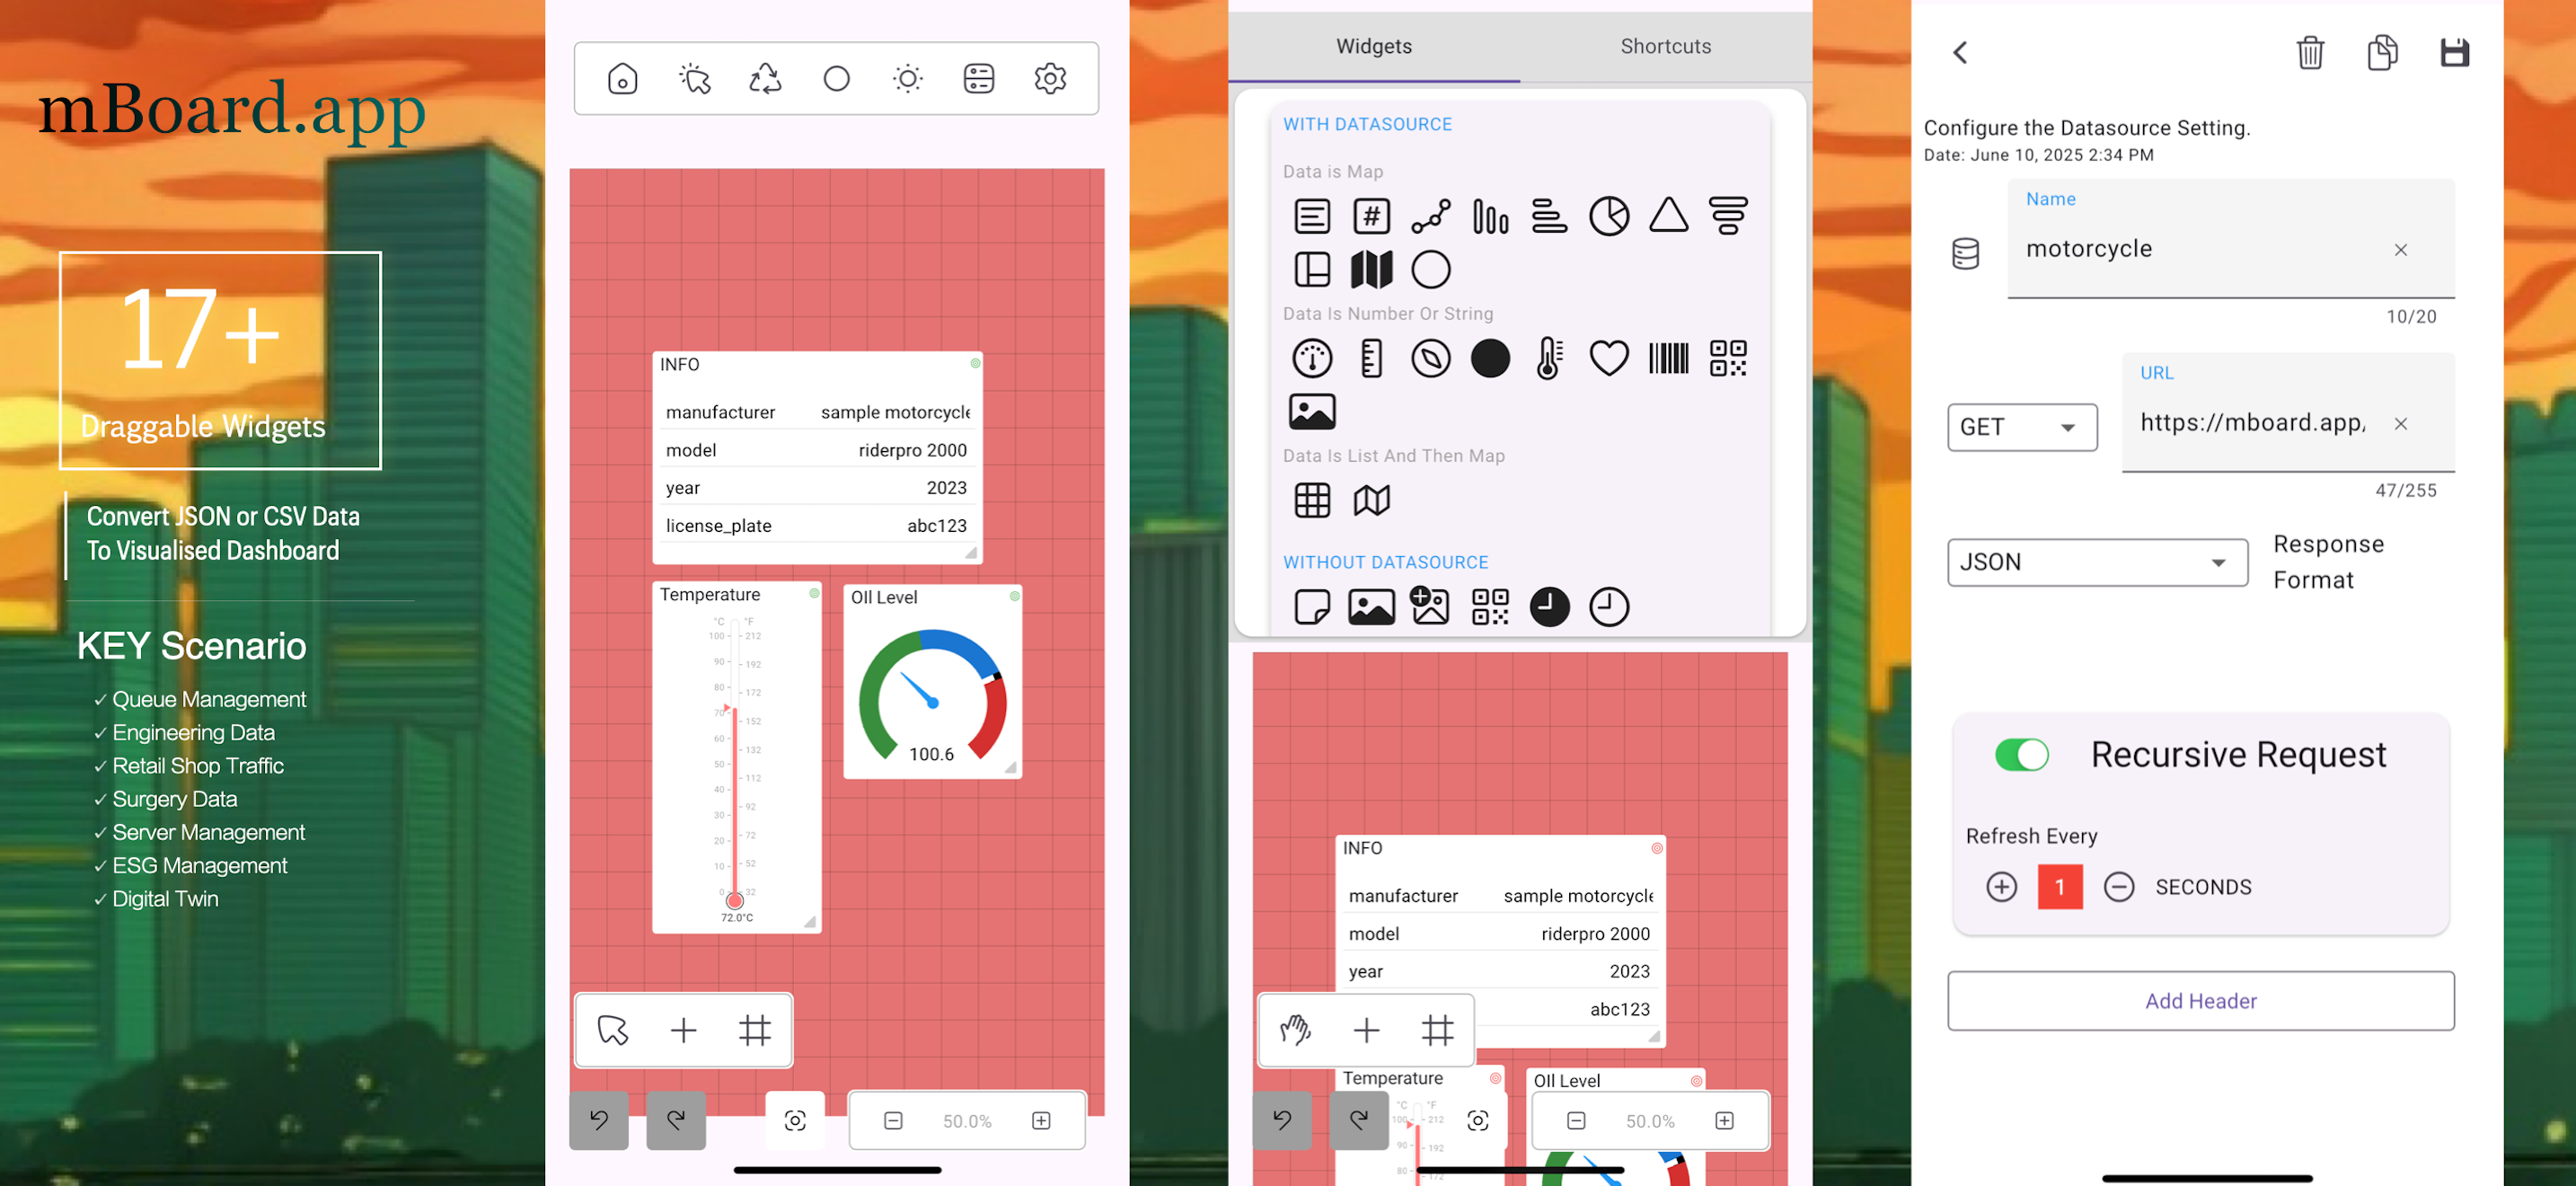Screen dimensions: 2576x1186
Task: Go back using the left chevron
Action: (1960, 52)
